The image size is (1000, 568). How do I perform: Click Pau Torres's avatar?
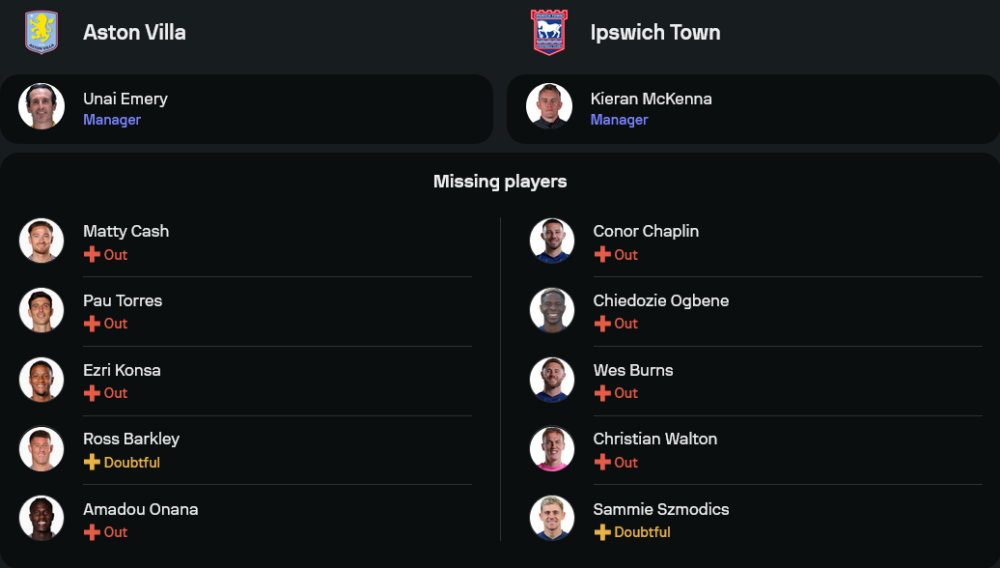pos(41,310)
